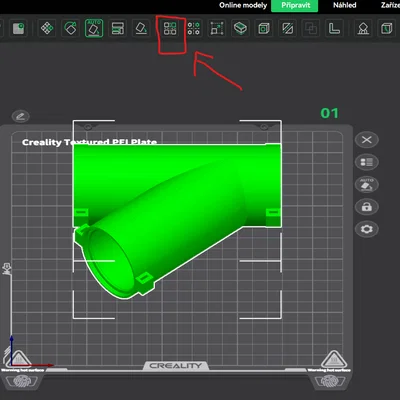The height and width of the screenshot is (400, 400).
Task: Select the Move tool with four arrows
Action: [47, 28]
